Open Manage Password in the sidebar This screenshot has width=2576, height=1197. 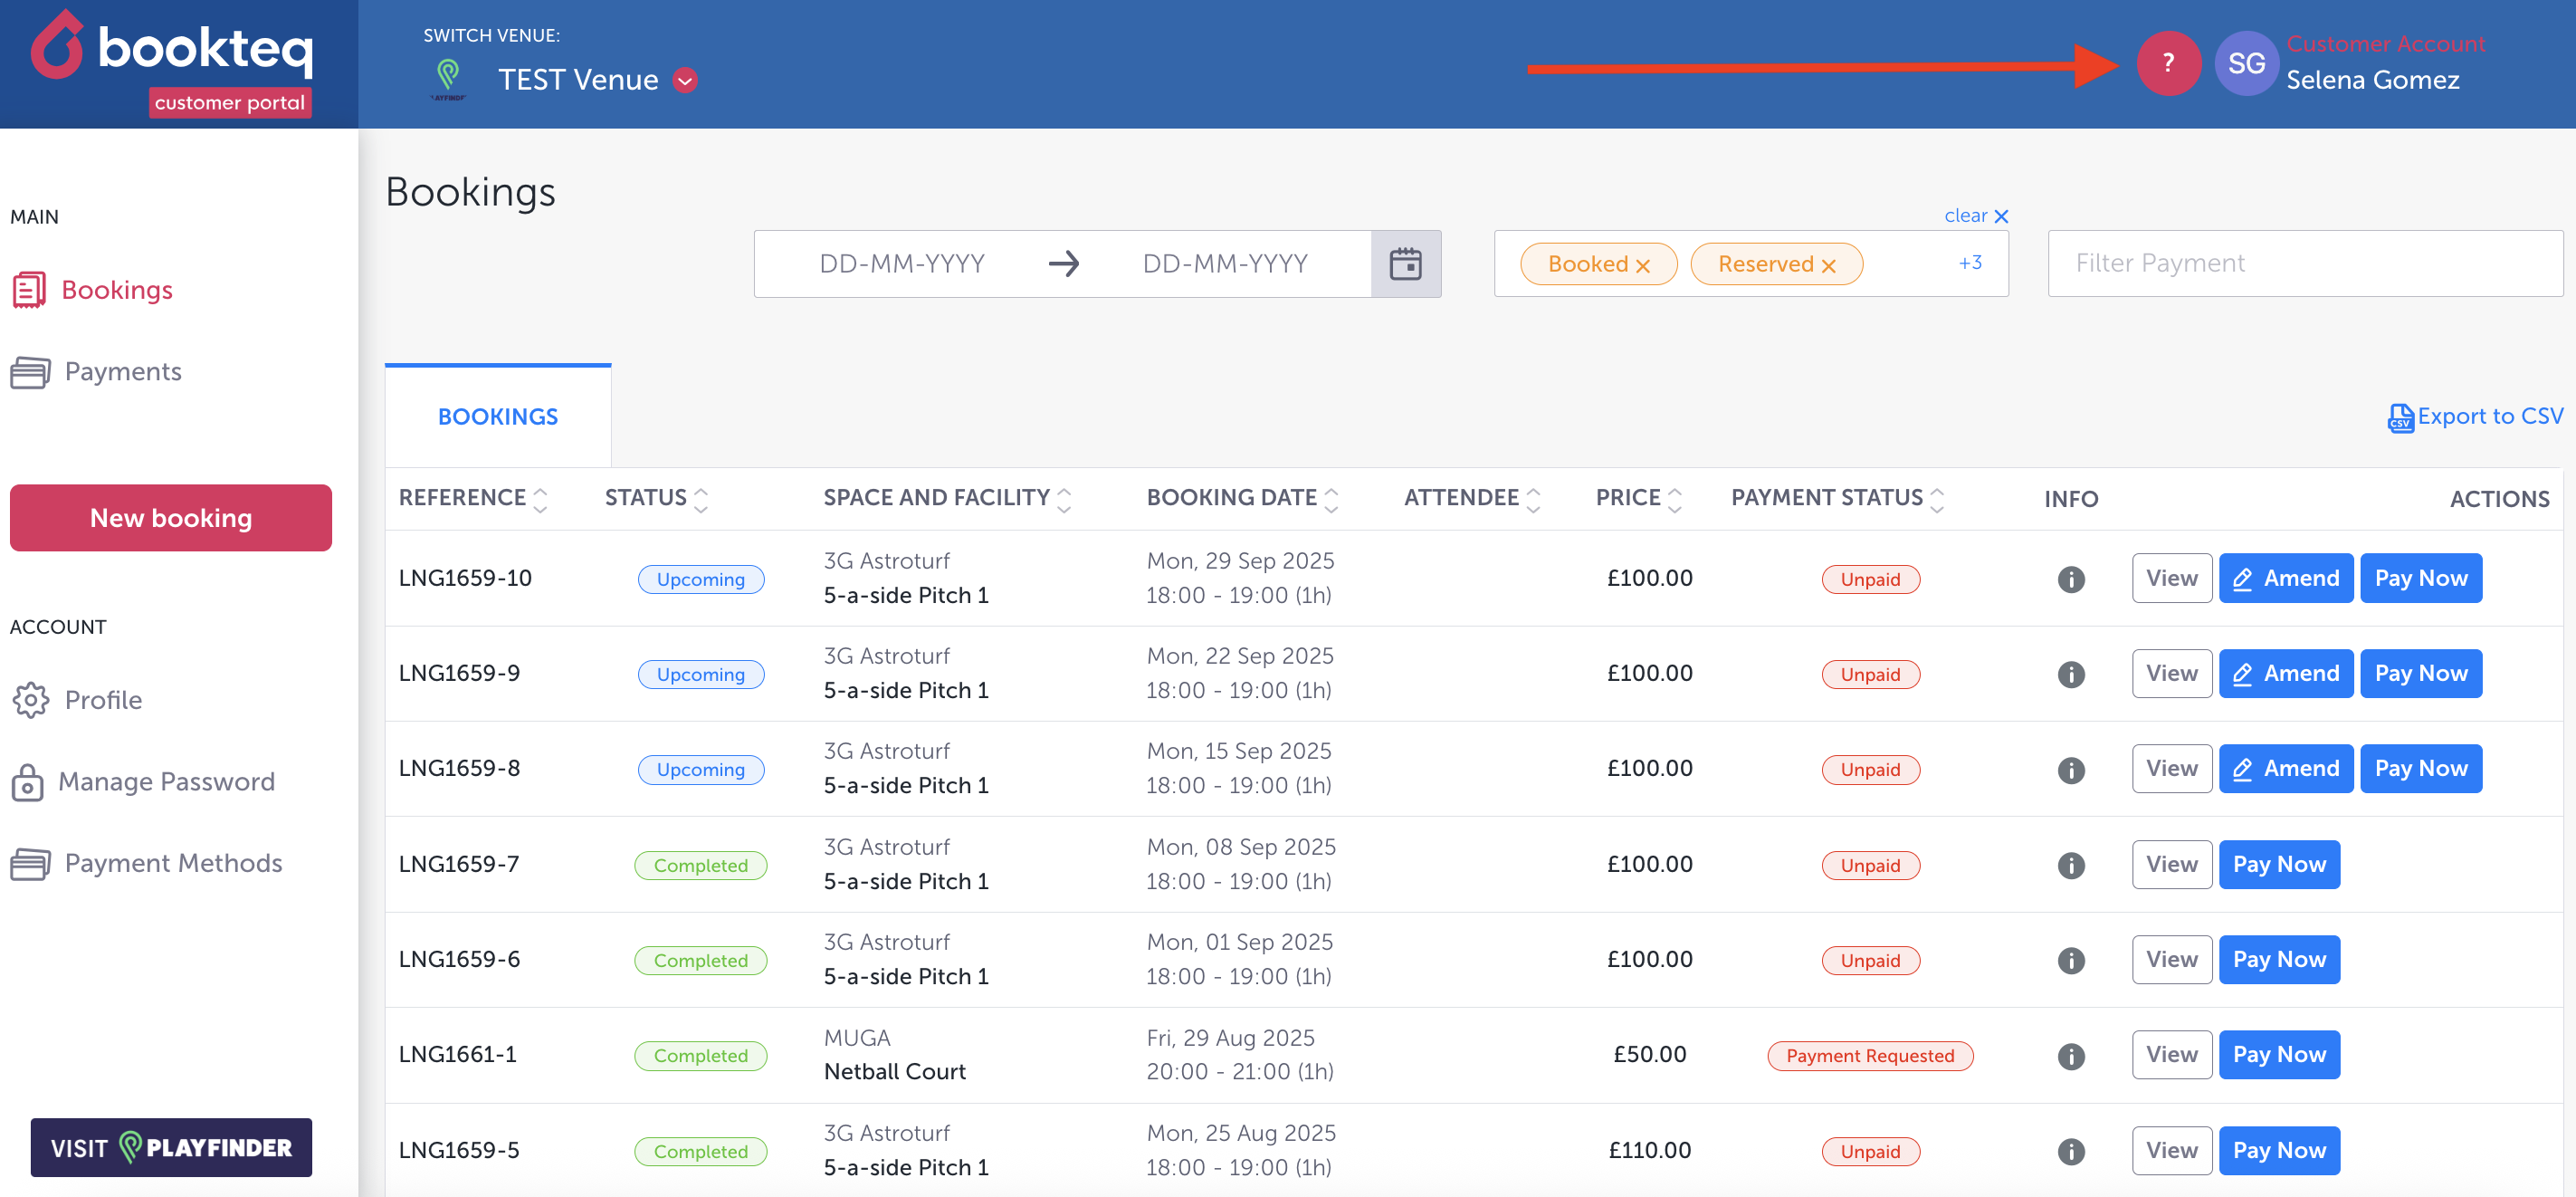166,781
